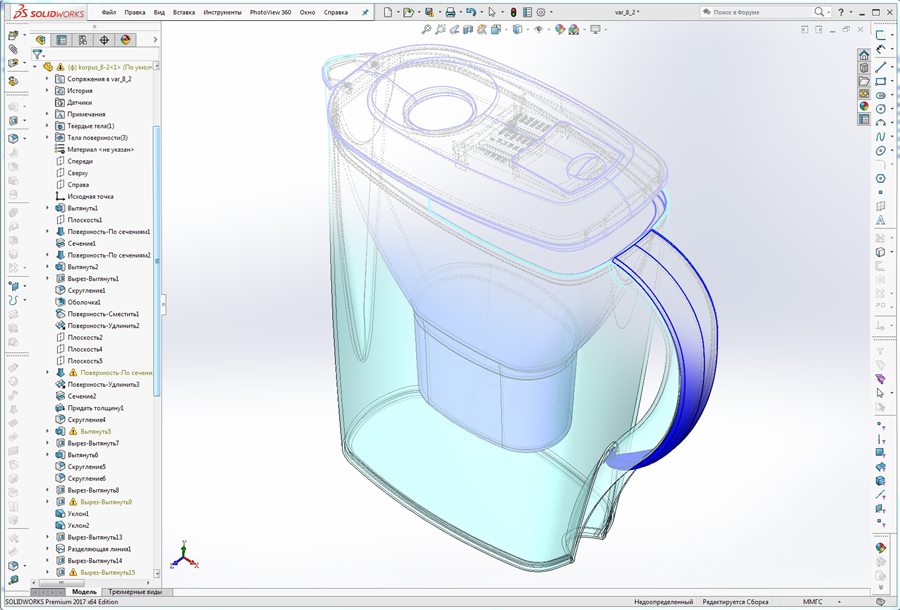Pin the menu bar with pushpin

point(365,12)
